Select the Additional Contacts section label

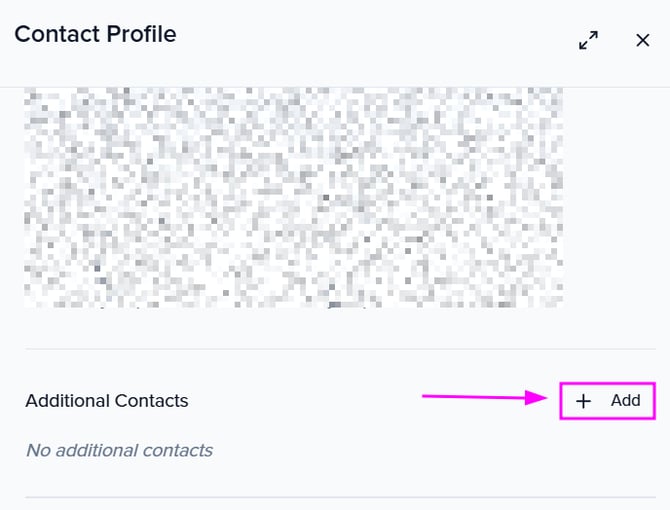pyautogui.click(x=107, y=401)
